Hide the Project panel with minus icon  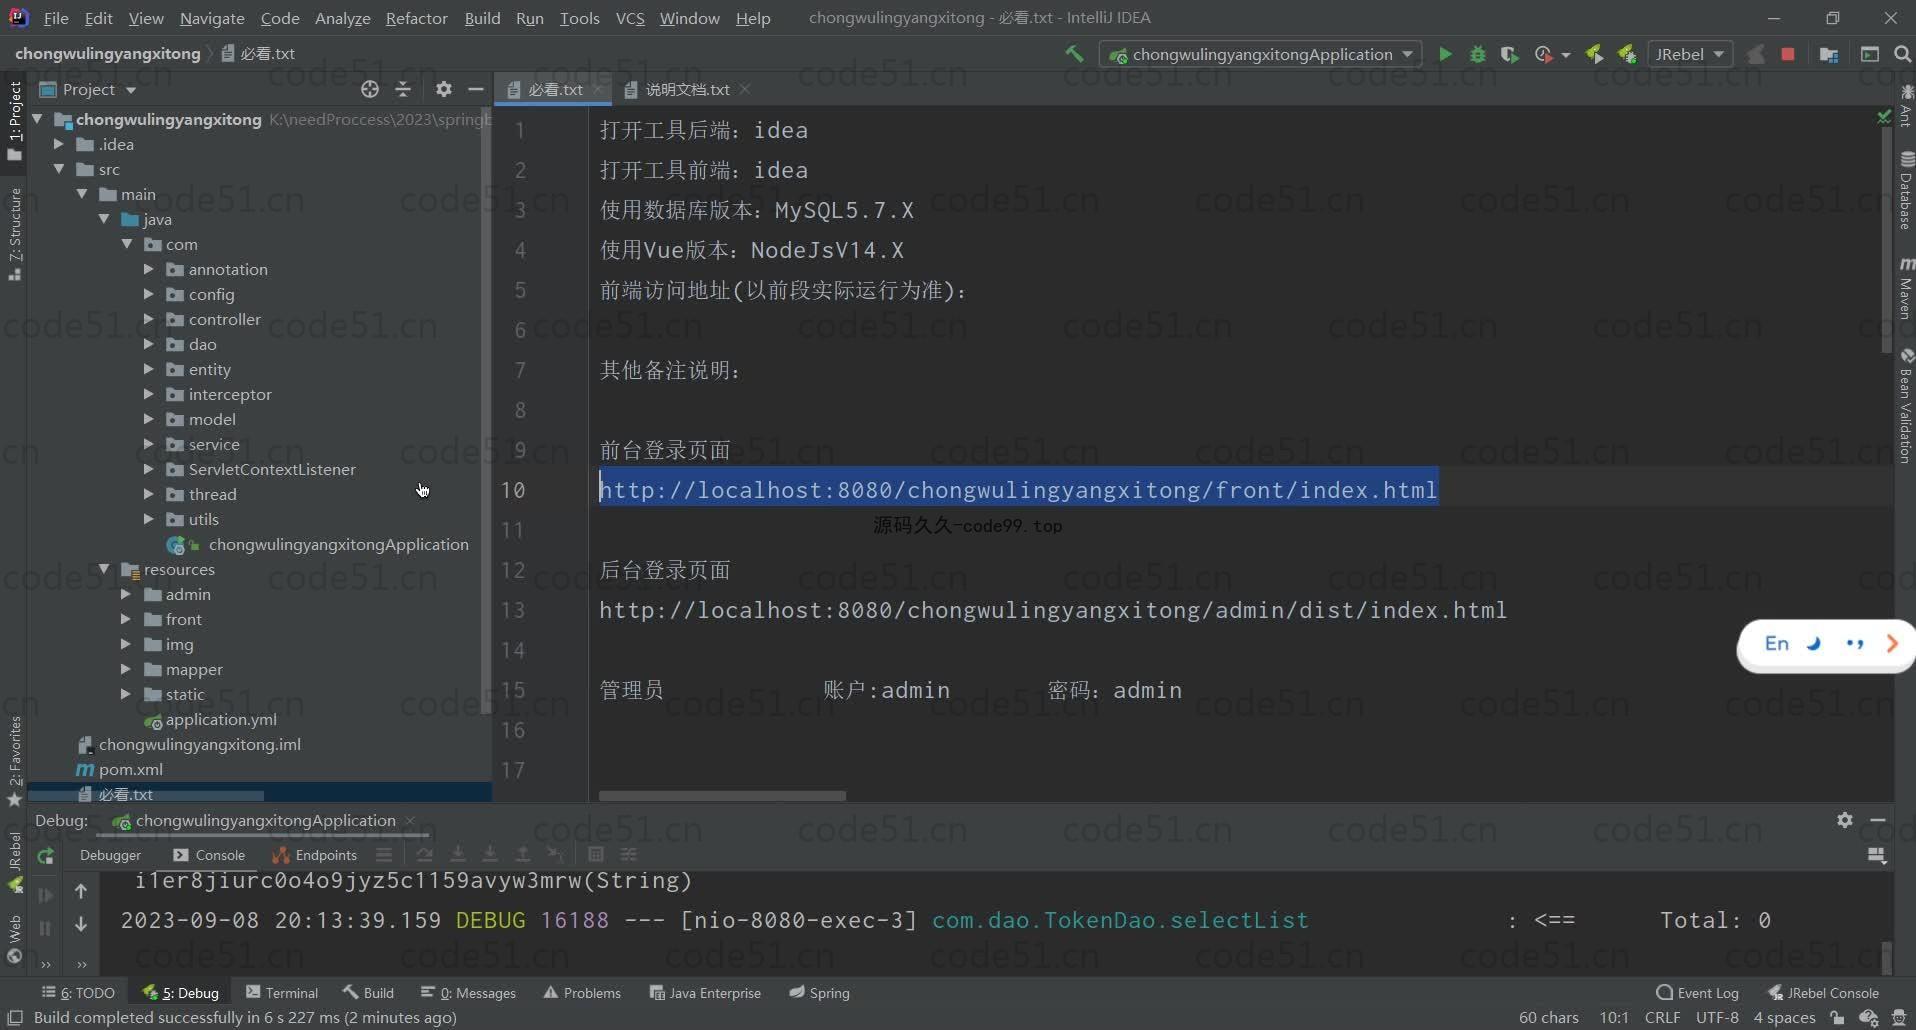point(476,89)
